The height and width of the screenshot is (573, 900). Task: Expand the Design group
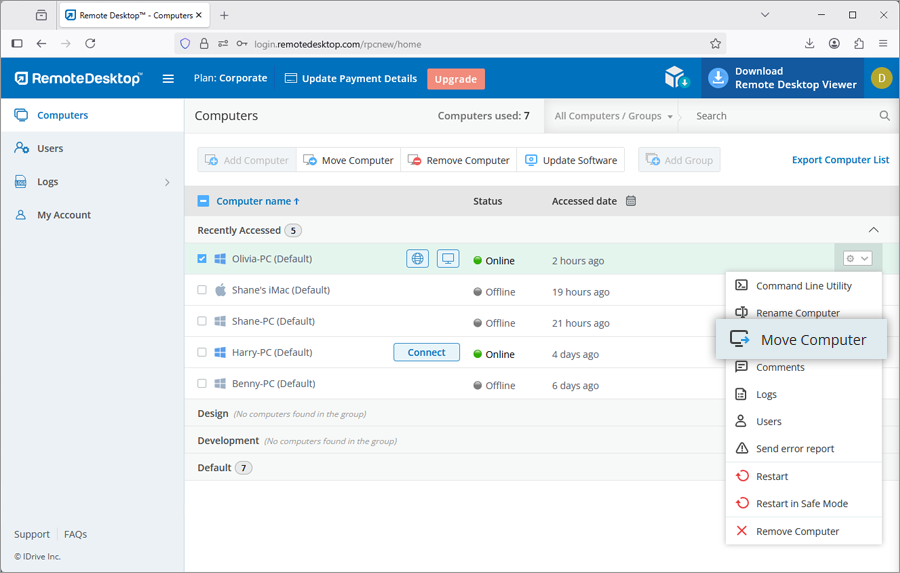coord(213,413)
